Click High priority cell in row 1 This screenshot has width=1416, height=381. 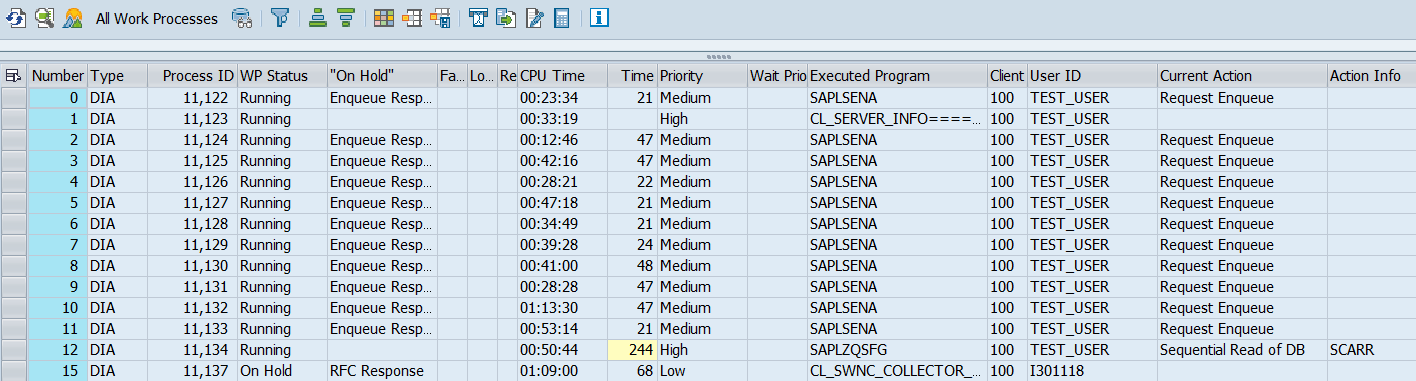click(x=702, y=119)
